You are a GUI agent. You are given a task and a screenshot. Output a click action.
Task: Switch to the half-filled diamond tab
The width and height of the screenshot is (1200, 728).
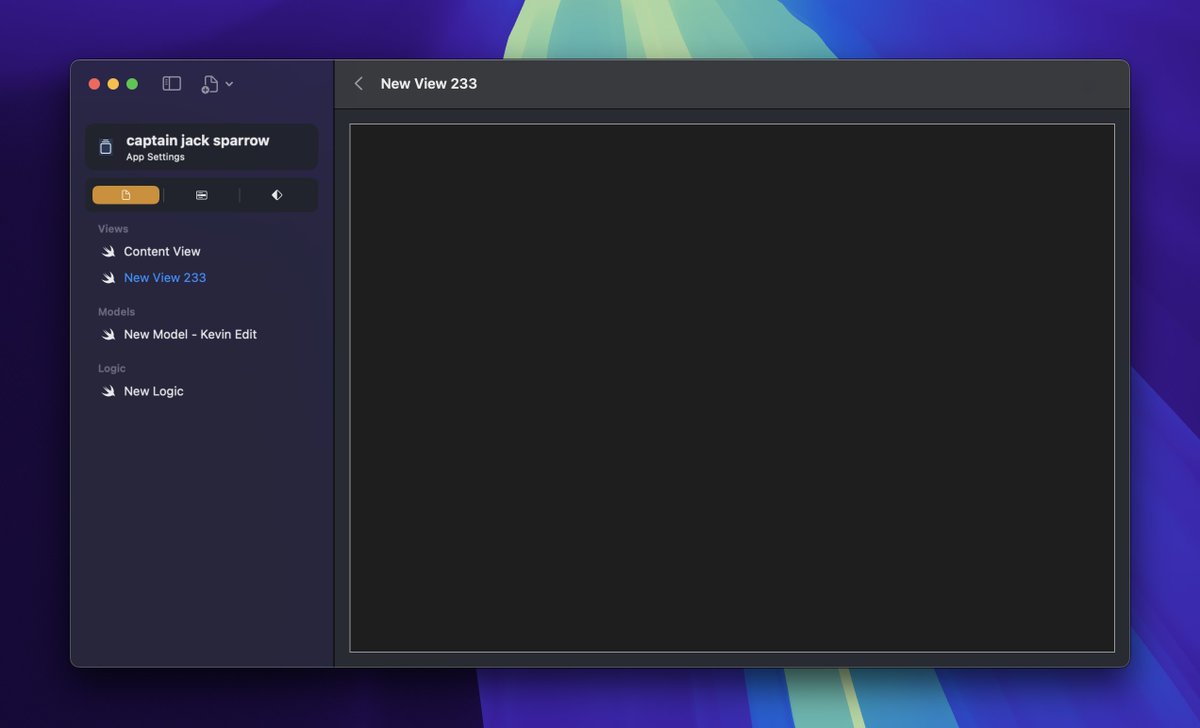coord(277,195)
